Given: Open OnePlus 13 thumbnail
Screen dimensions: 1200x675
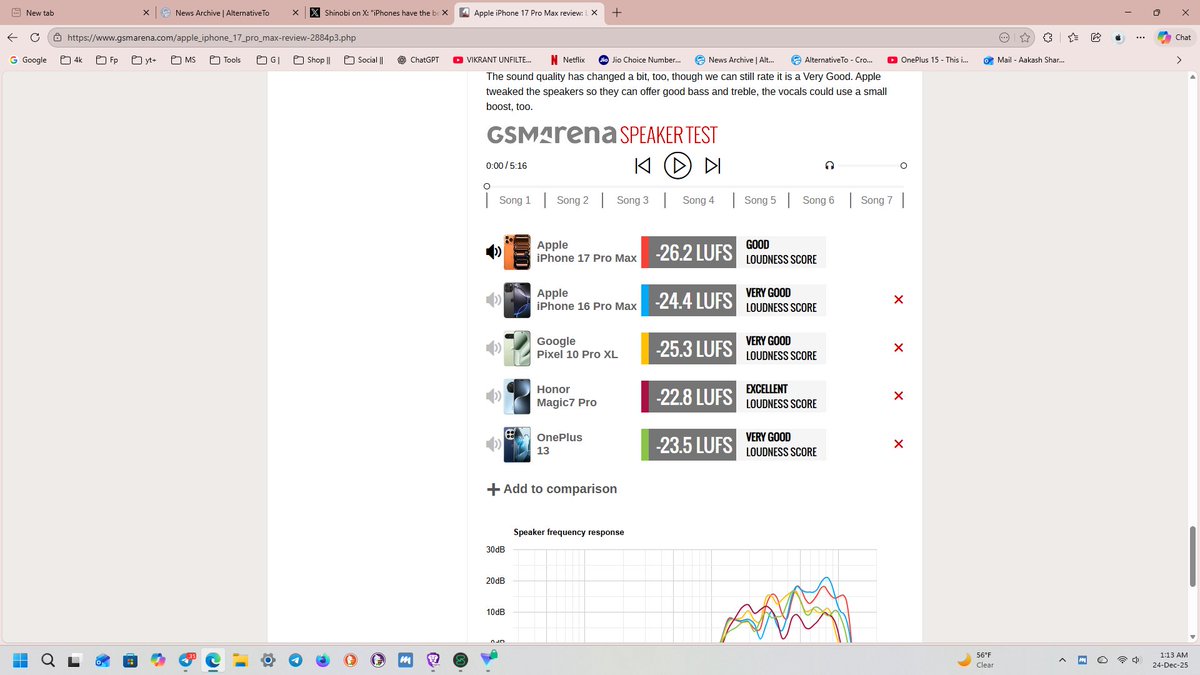Looking at the screenshot, I should point(517,444).
